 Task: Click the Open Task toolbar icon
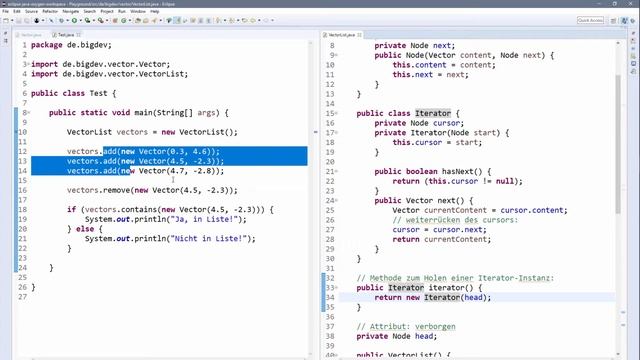click(146, 20)
